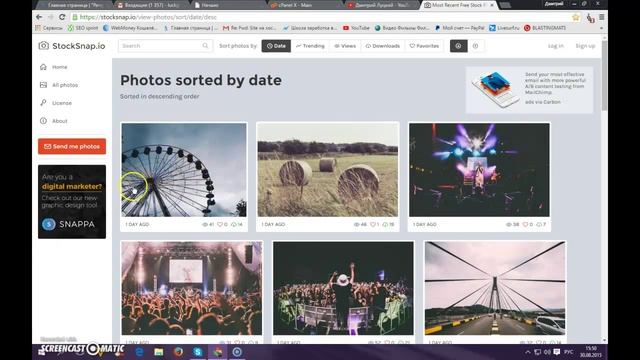Sort photos by Favorites

tap(424, 46)
